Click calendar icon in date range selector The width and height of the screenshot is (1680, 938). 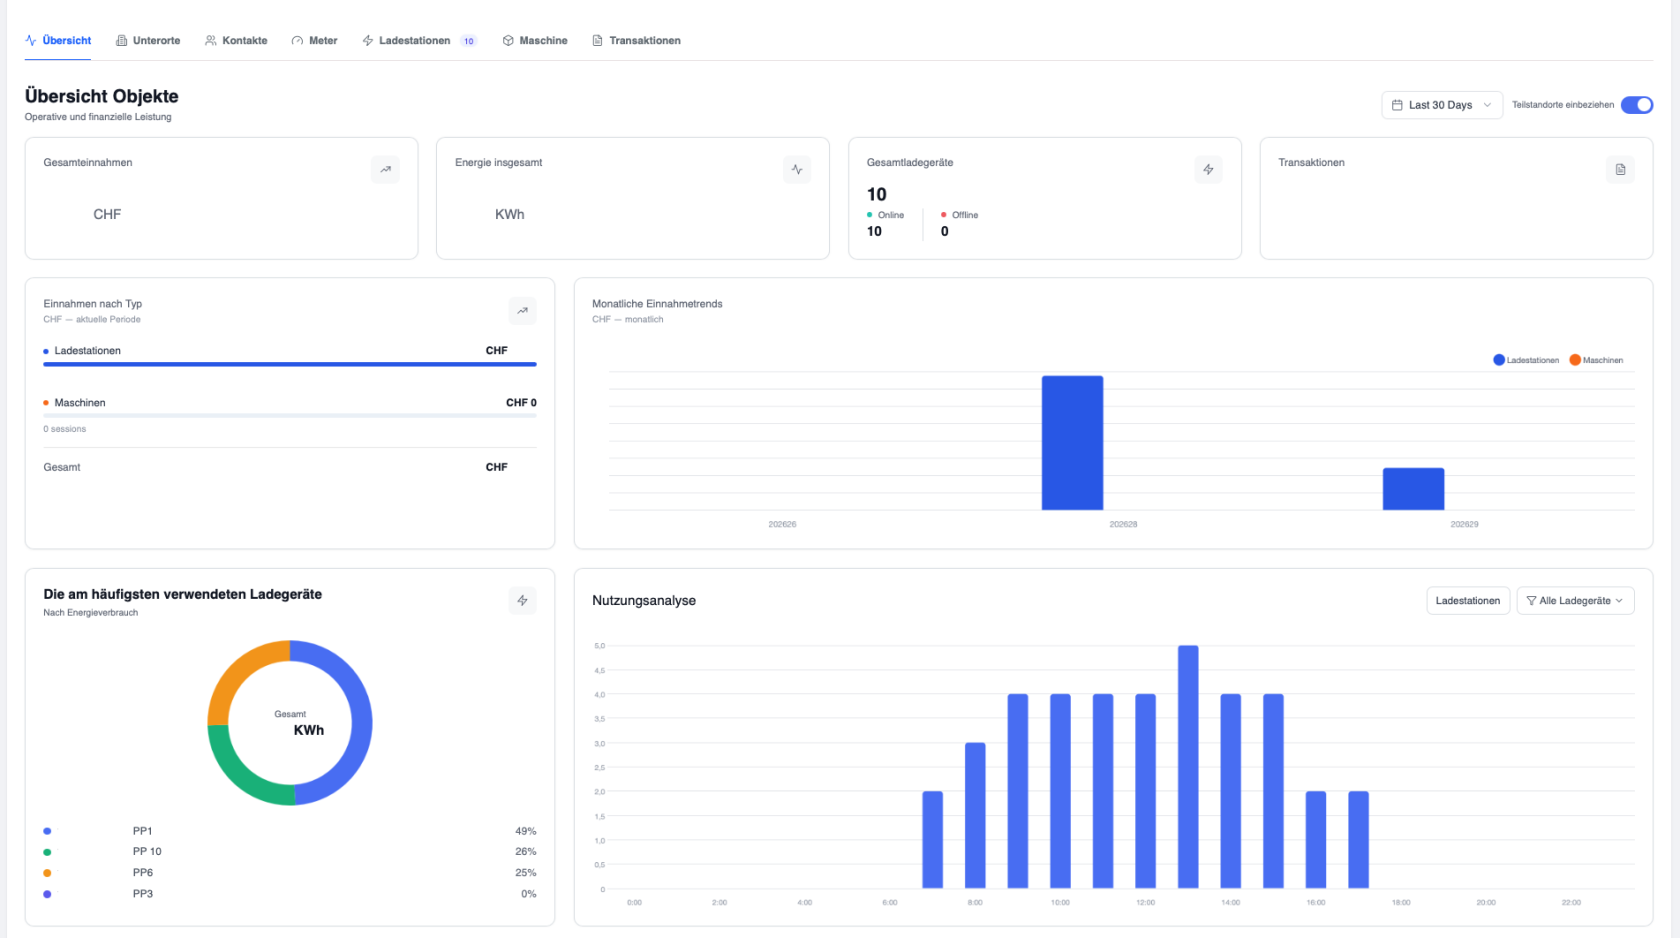point(1397,105)
